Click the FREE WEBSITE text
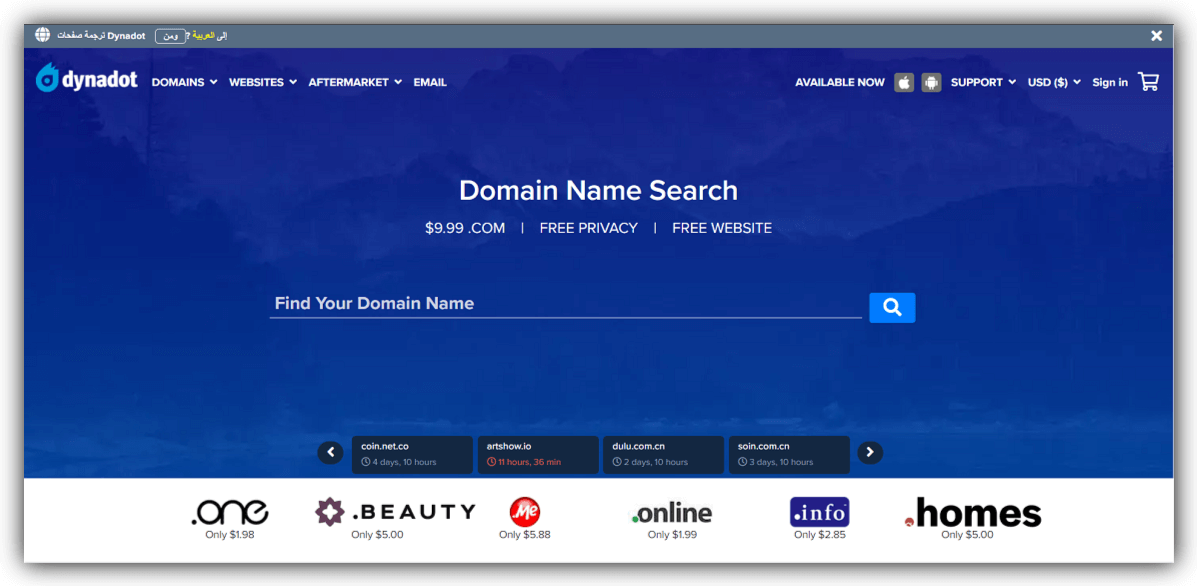 click(722, 228)
